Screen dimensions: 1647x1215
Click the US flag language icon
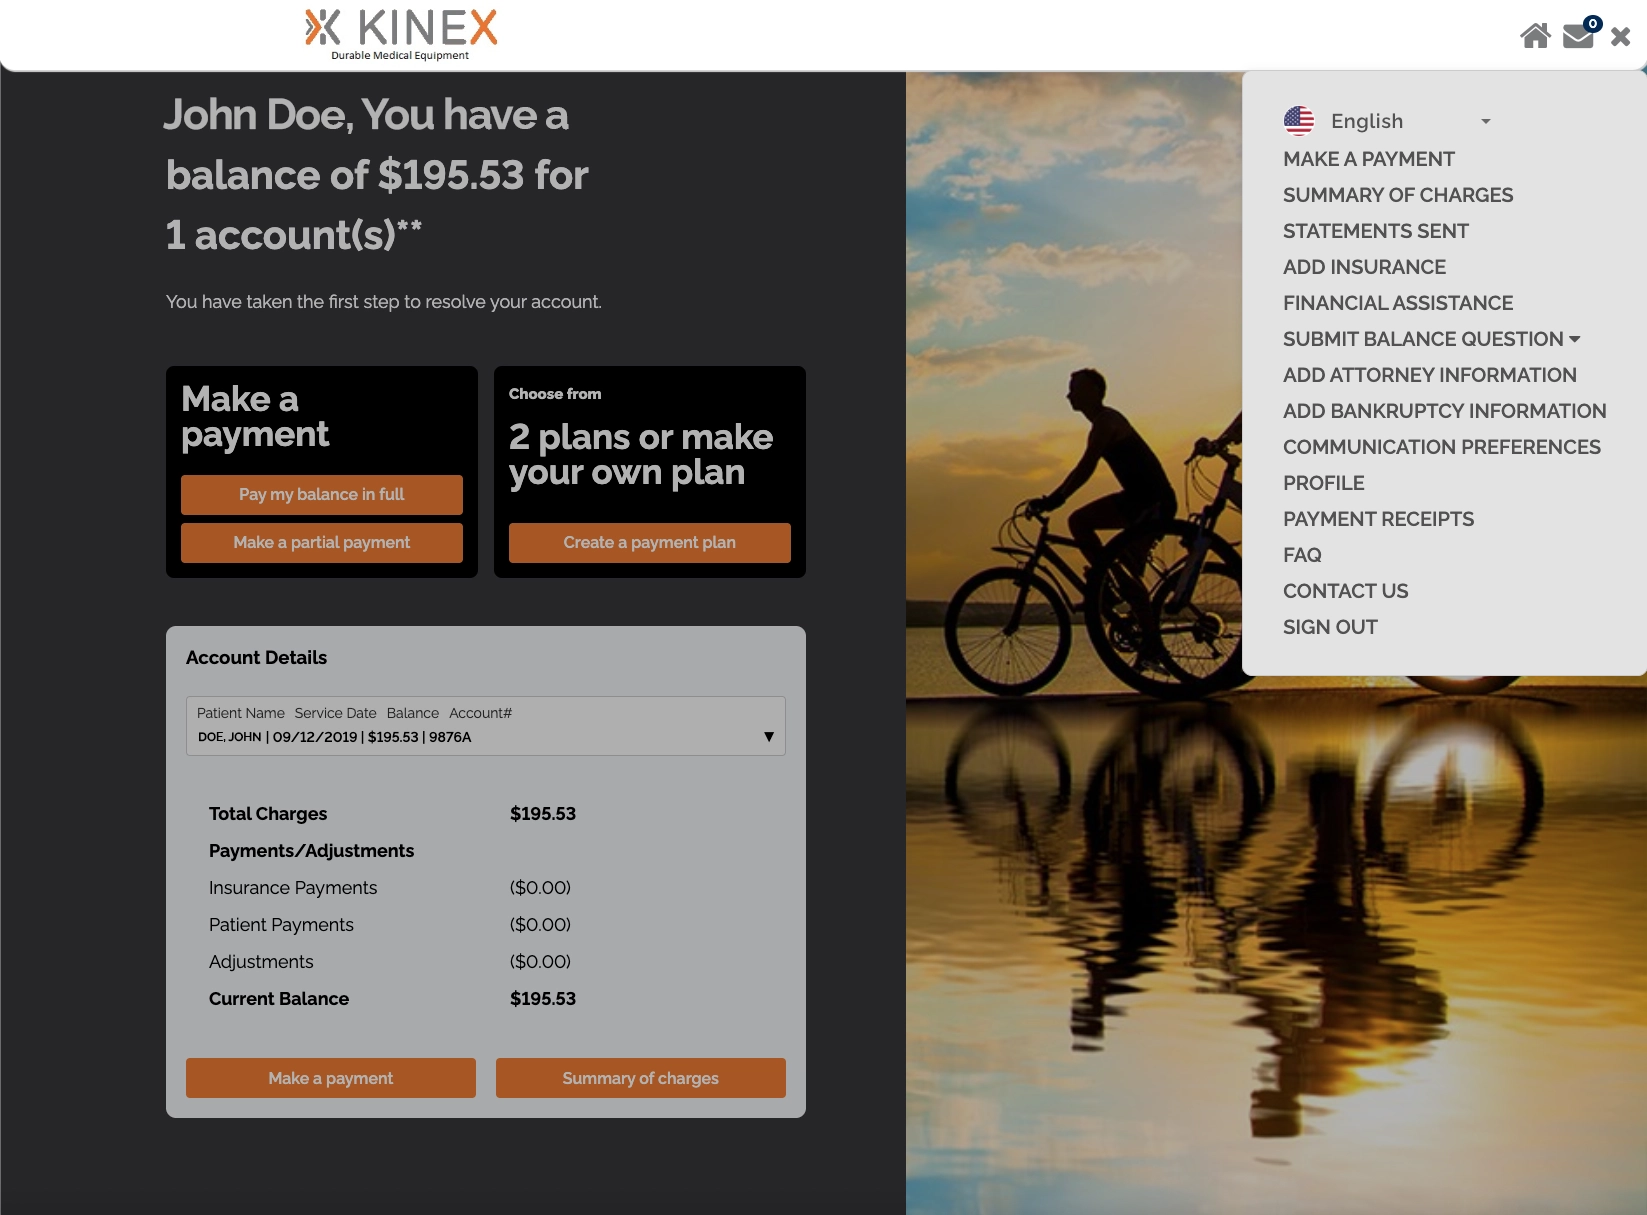click(1299, 121)
